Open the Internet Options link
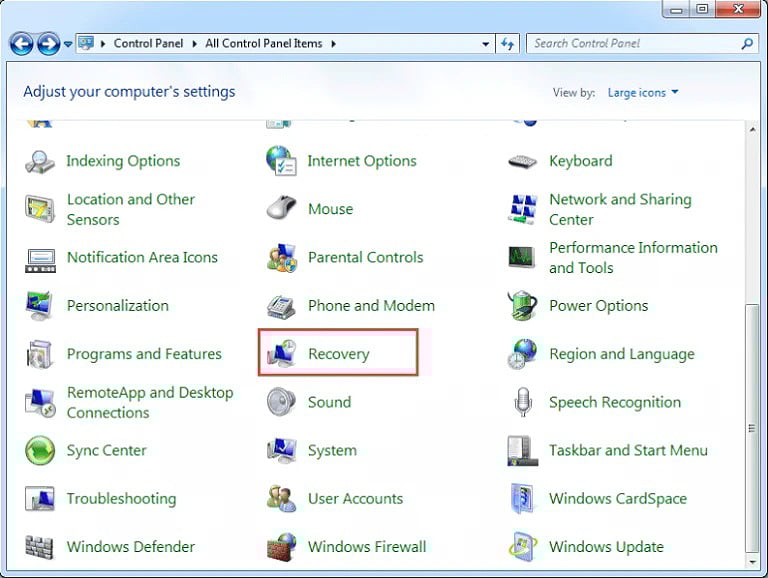Viewport: 768px width, 578px height. [362, 161]
